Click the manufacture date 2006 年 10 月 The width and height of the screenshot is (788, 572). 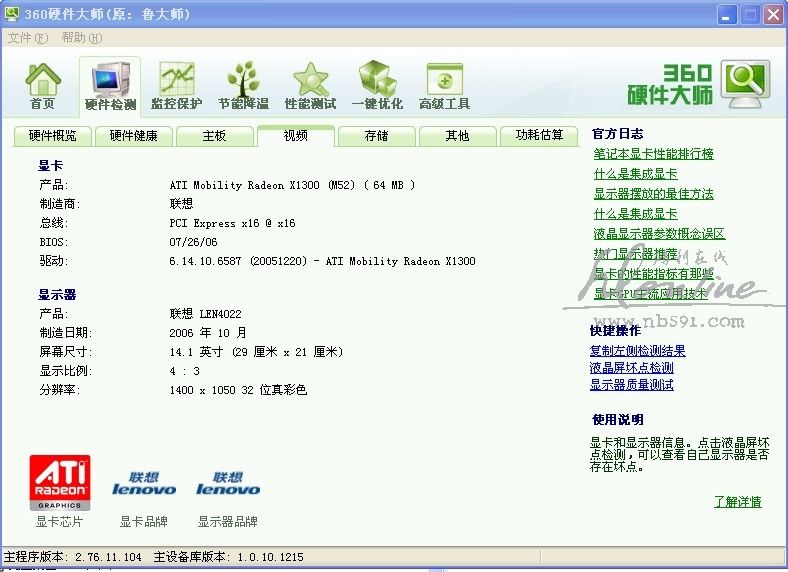pyautogui.click(x=208, y=333)
